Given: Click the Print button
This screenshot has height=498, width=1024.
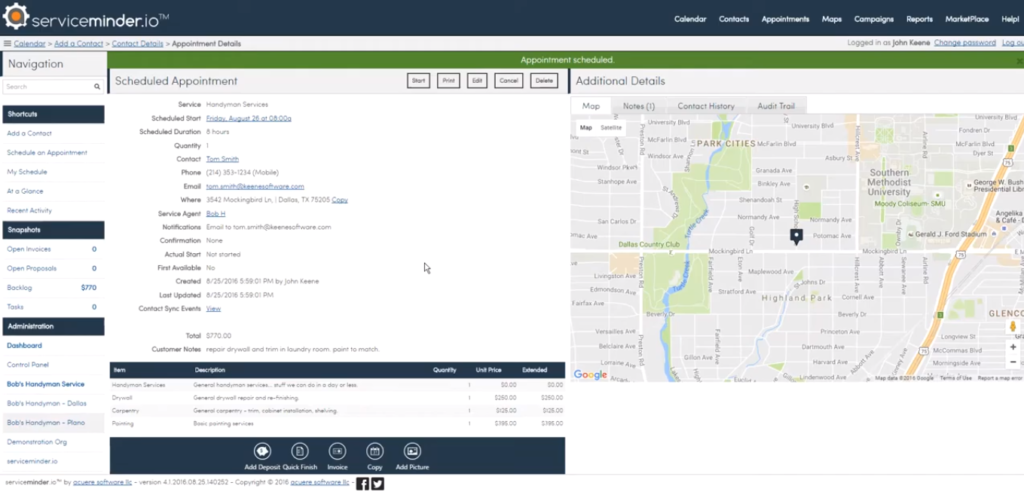Looking at the screenshot, I should click(x=448, y=81).
